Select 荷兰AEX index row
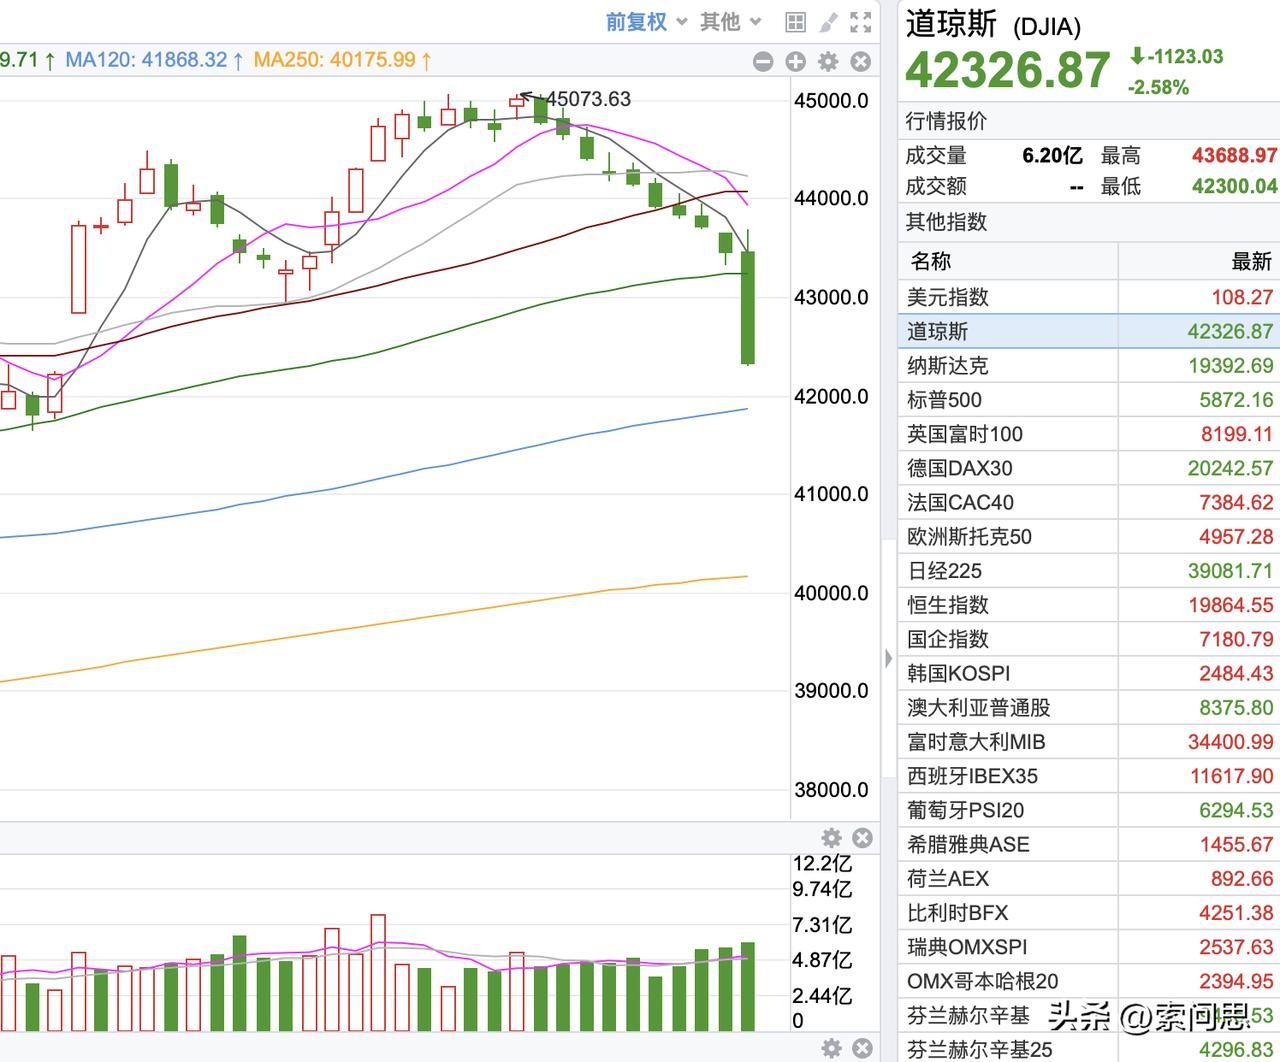Image resolution: width=1280 pixels, height=1062 pixels. 1089,878
